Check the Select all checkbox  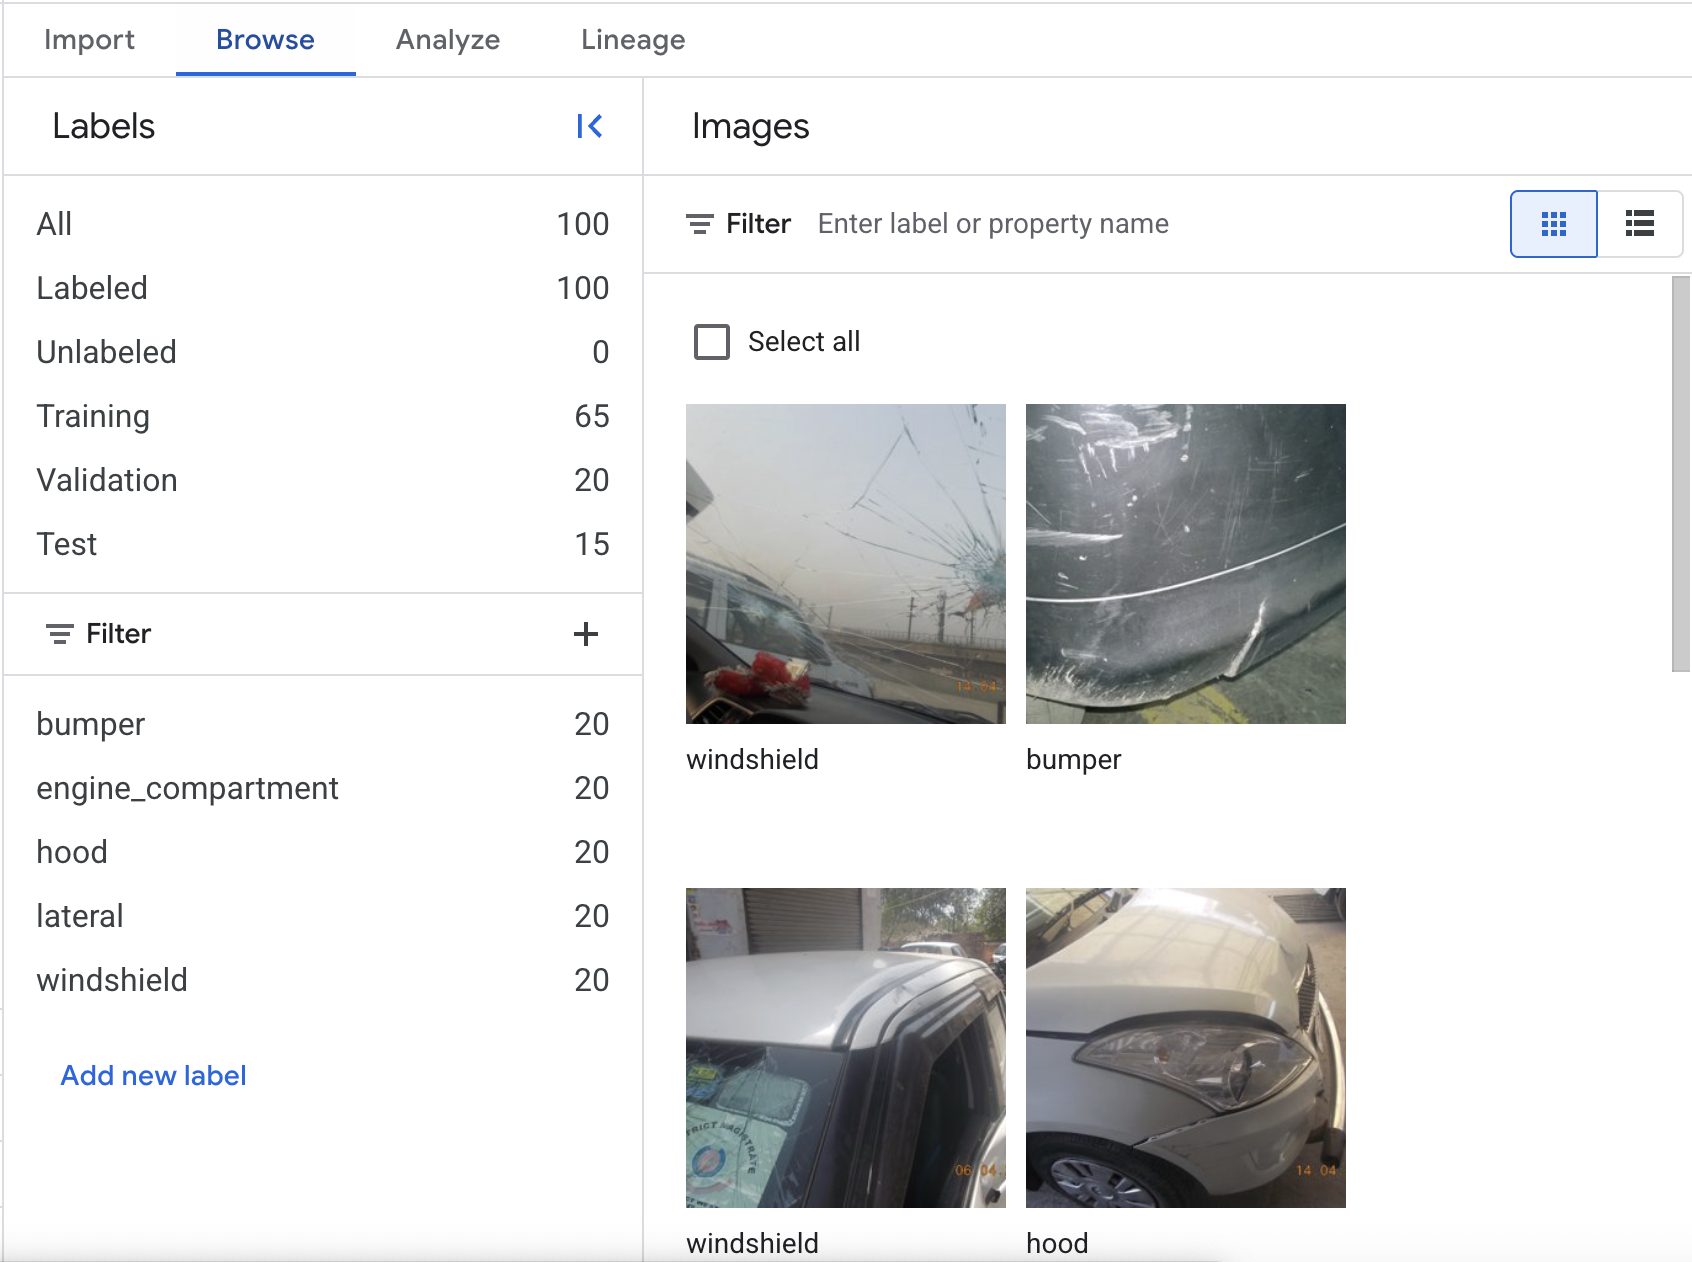tap(712, 342)
